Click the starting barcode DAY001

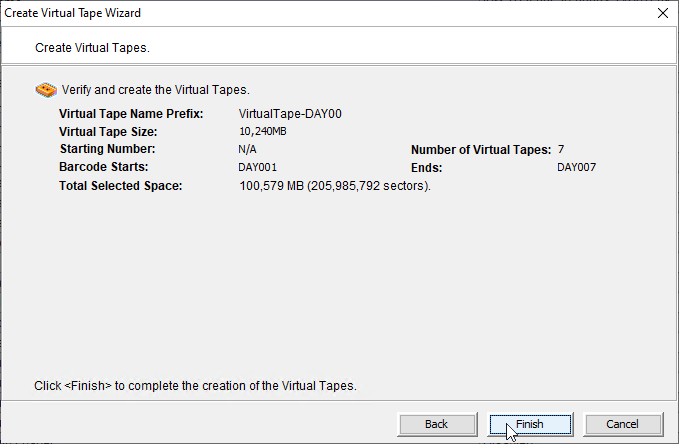tap(258, 167)
